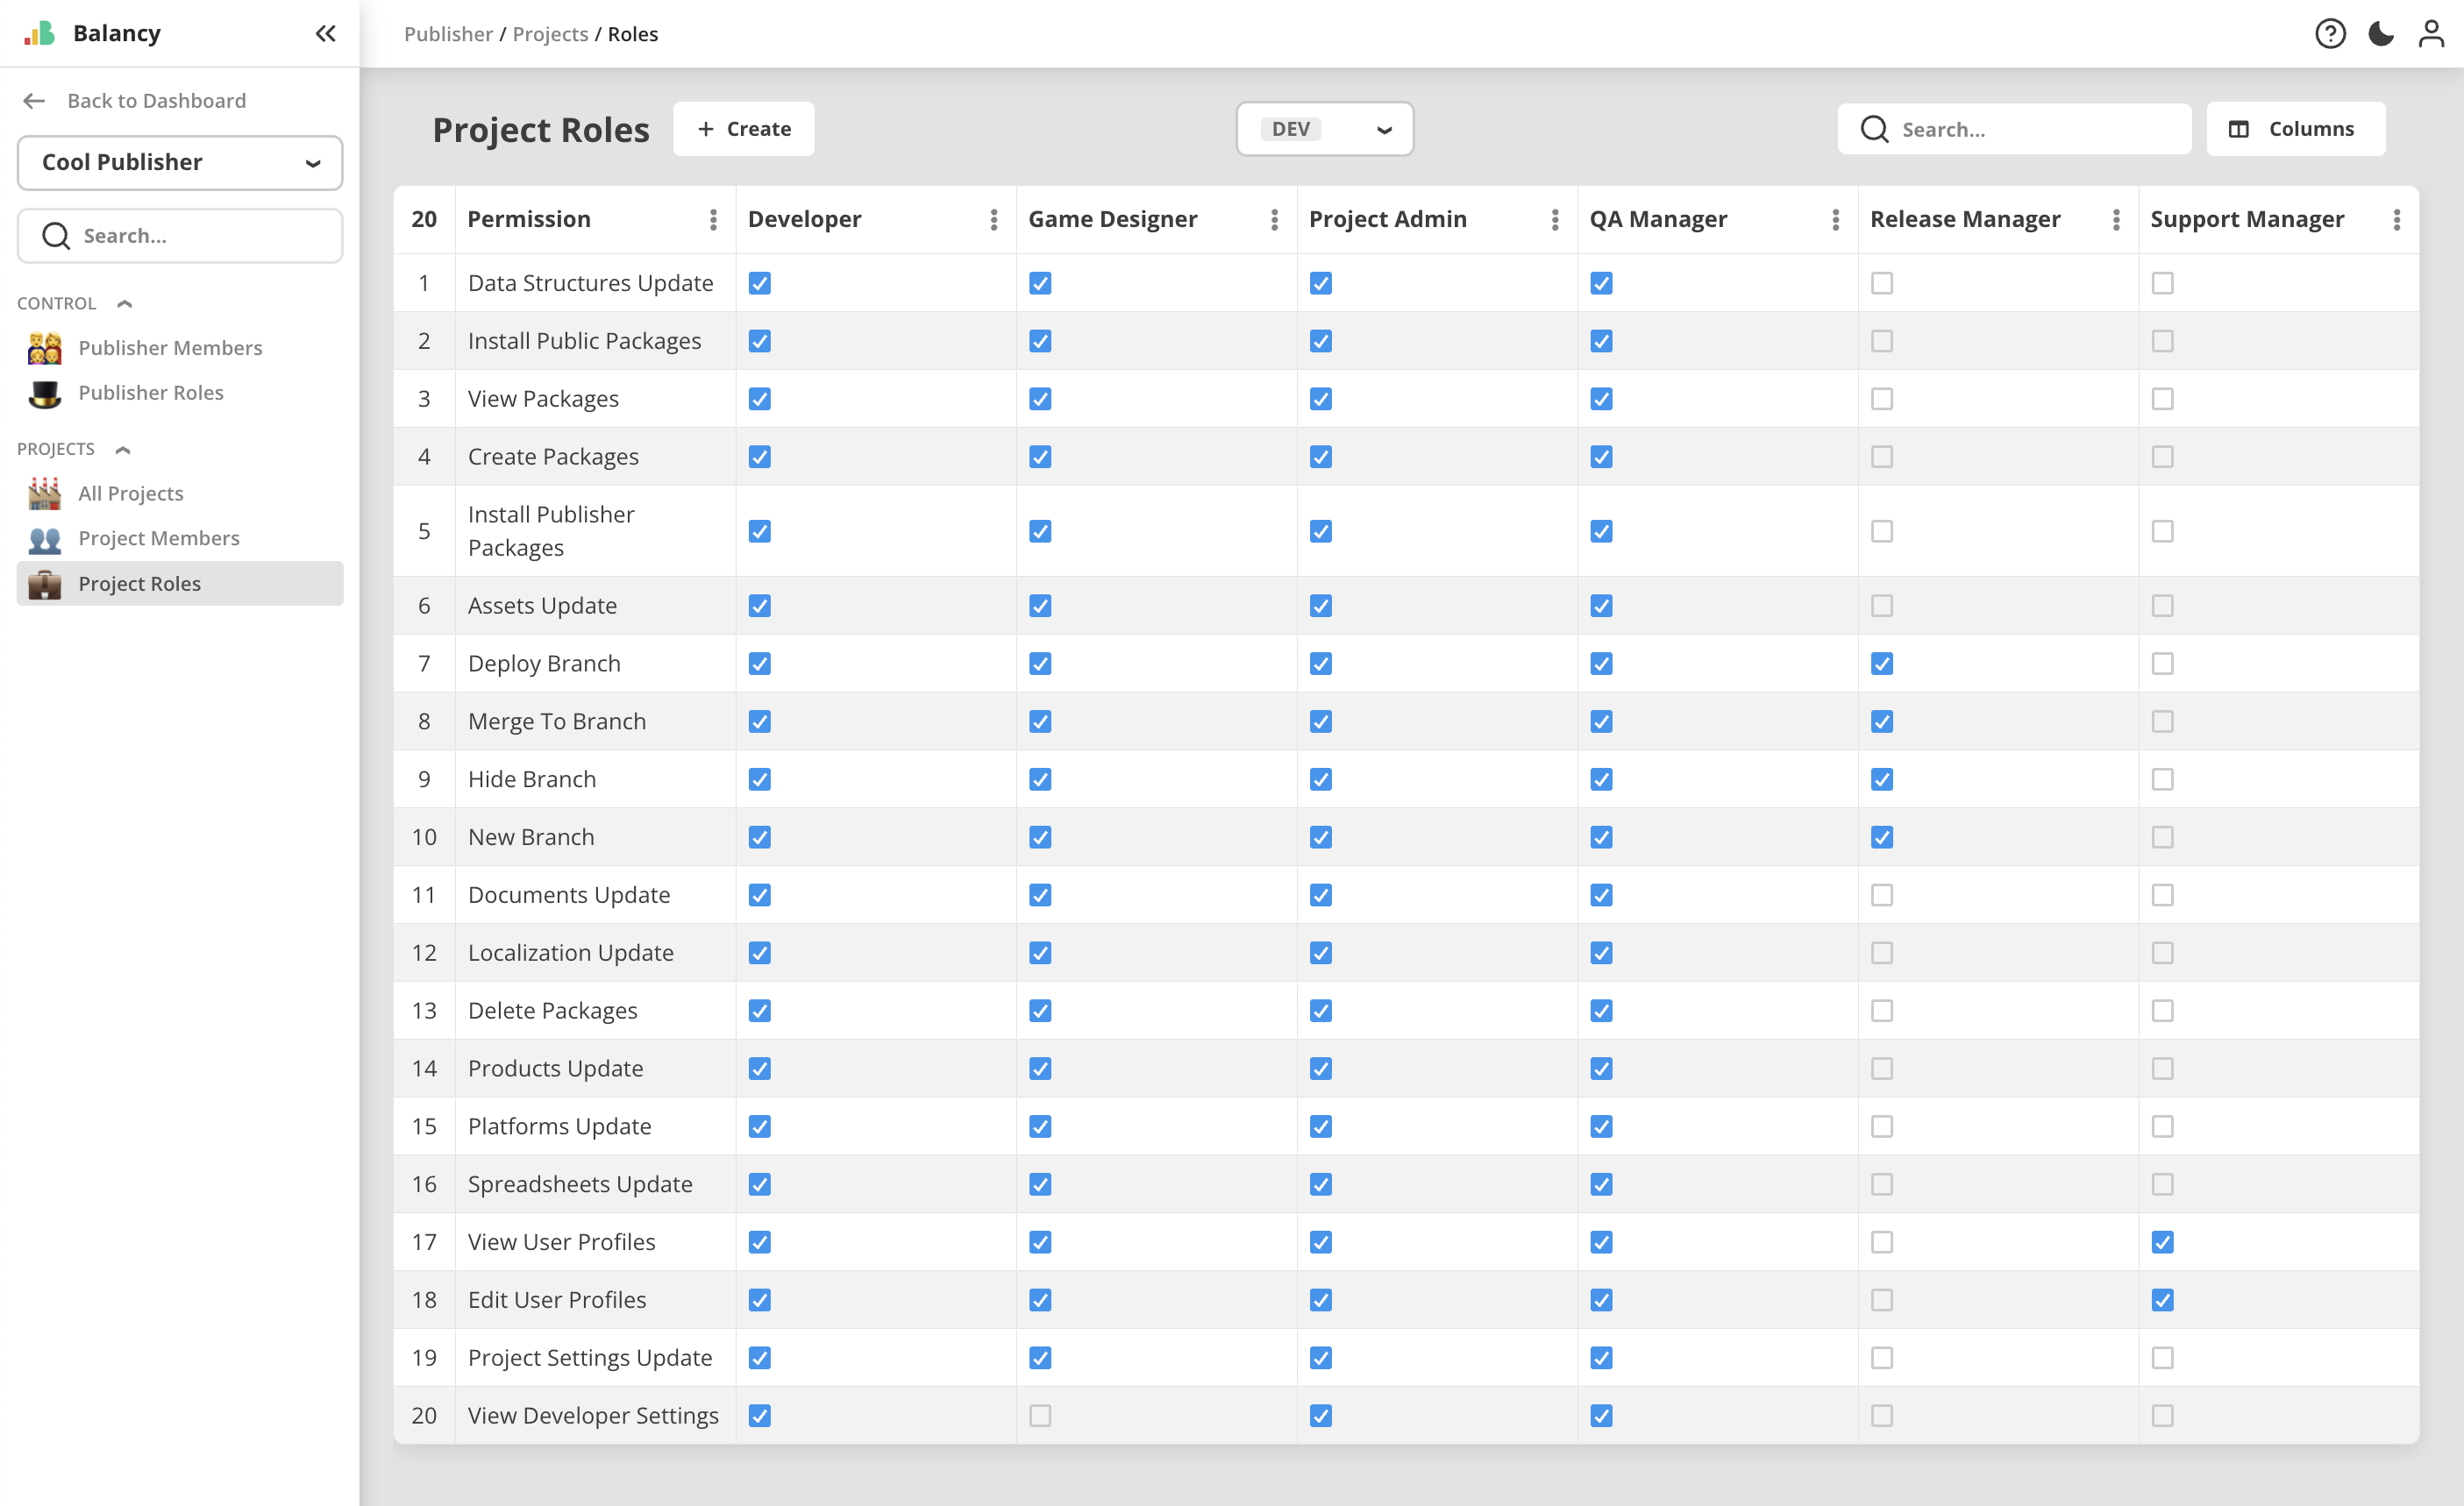Open the DEV environment dropdown

(x=1324, y=128)
